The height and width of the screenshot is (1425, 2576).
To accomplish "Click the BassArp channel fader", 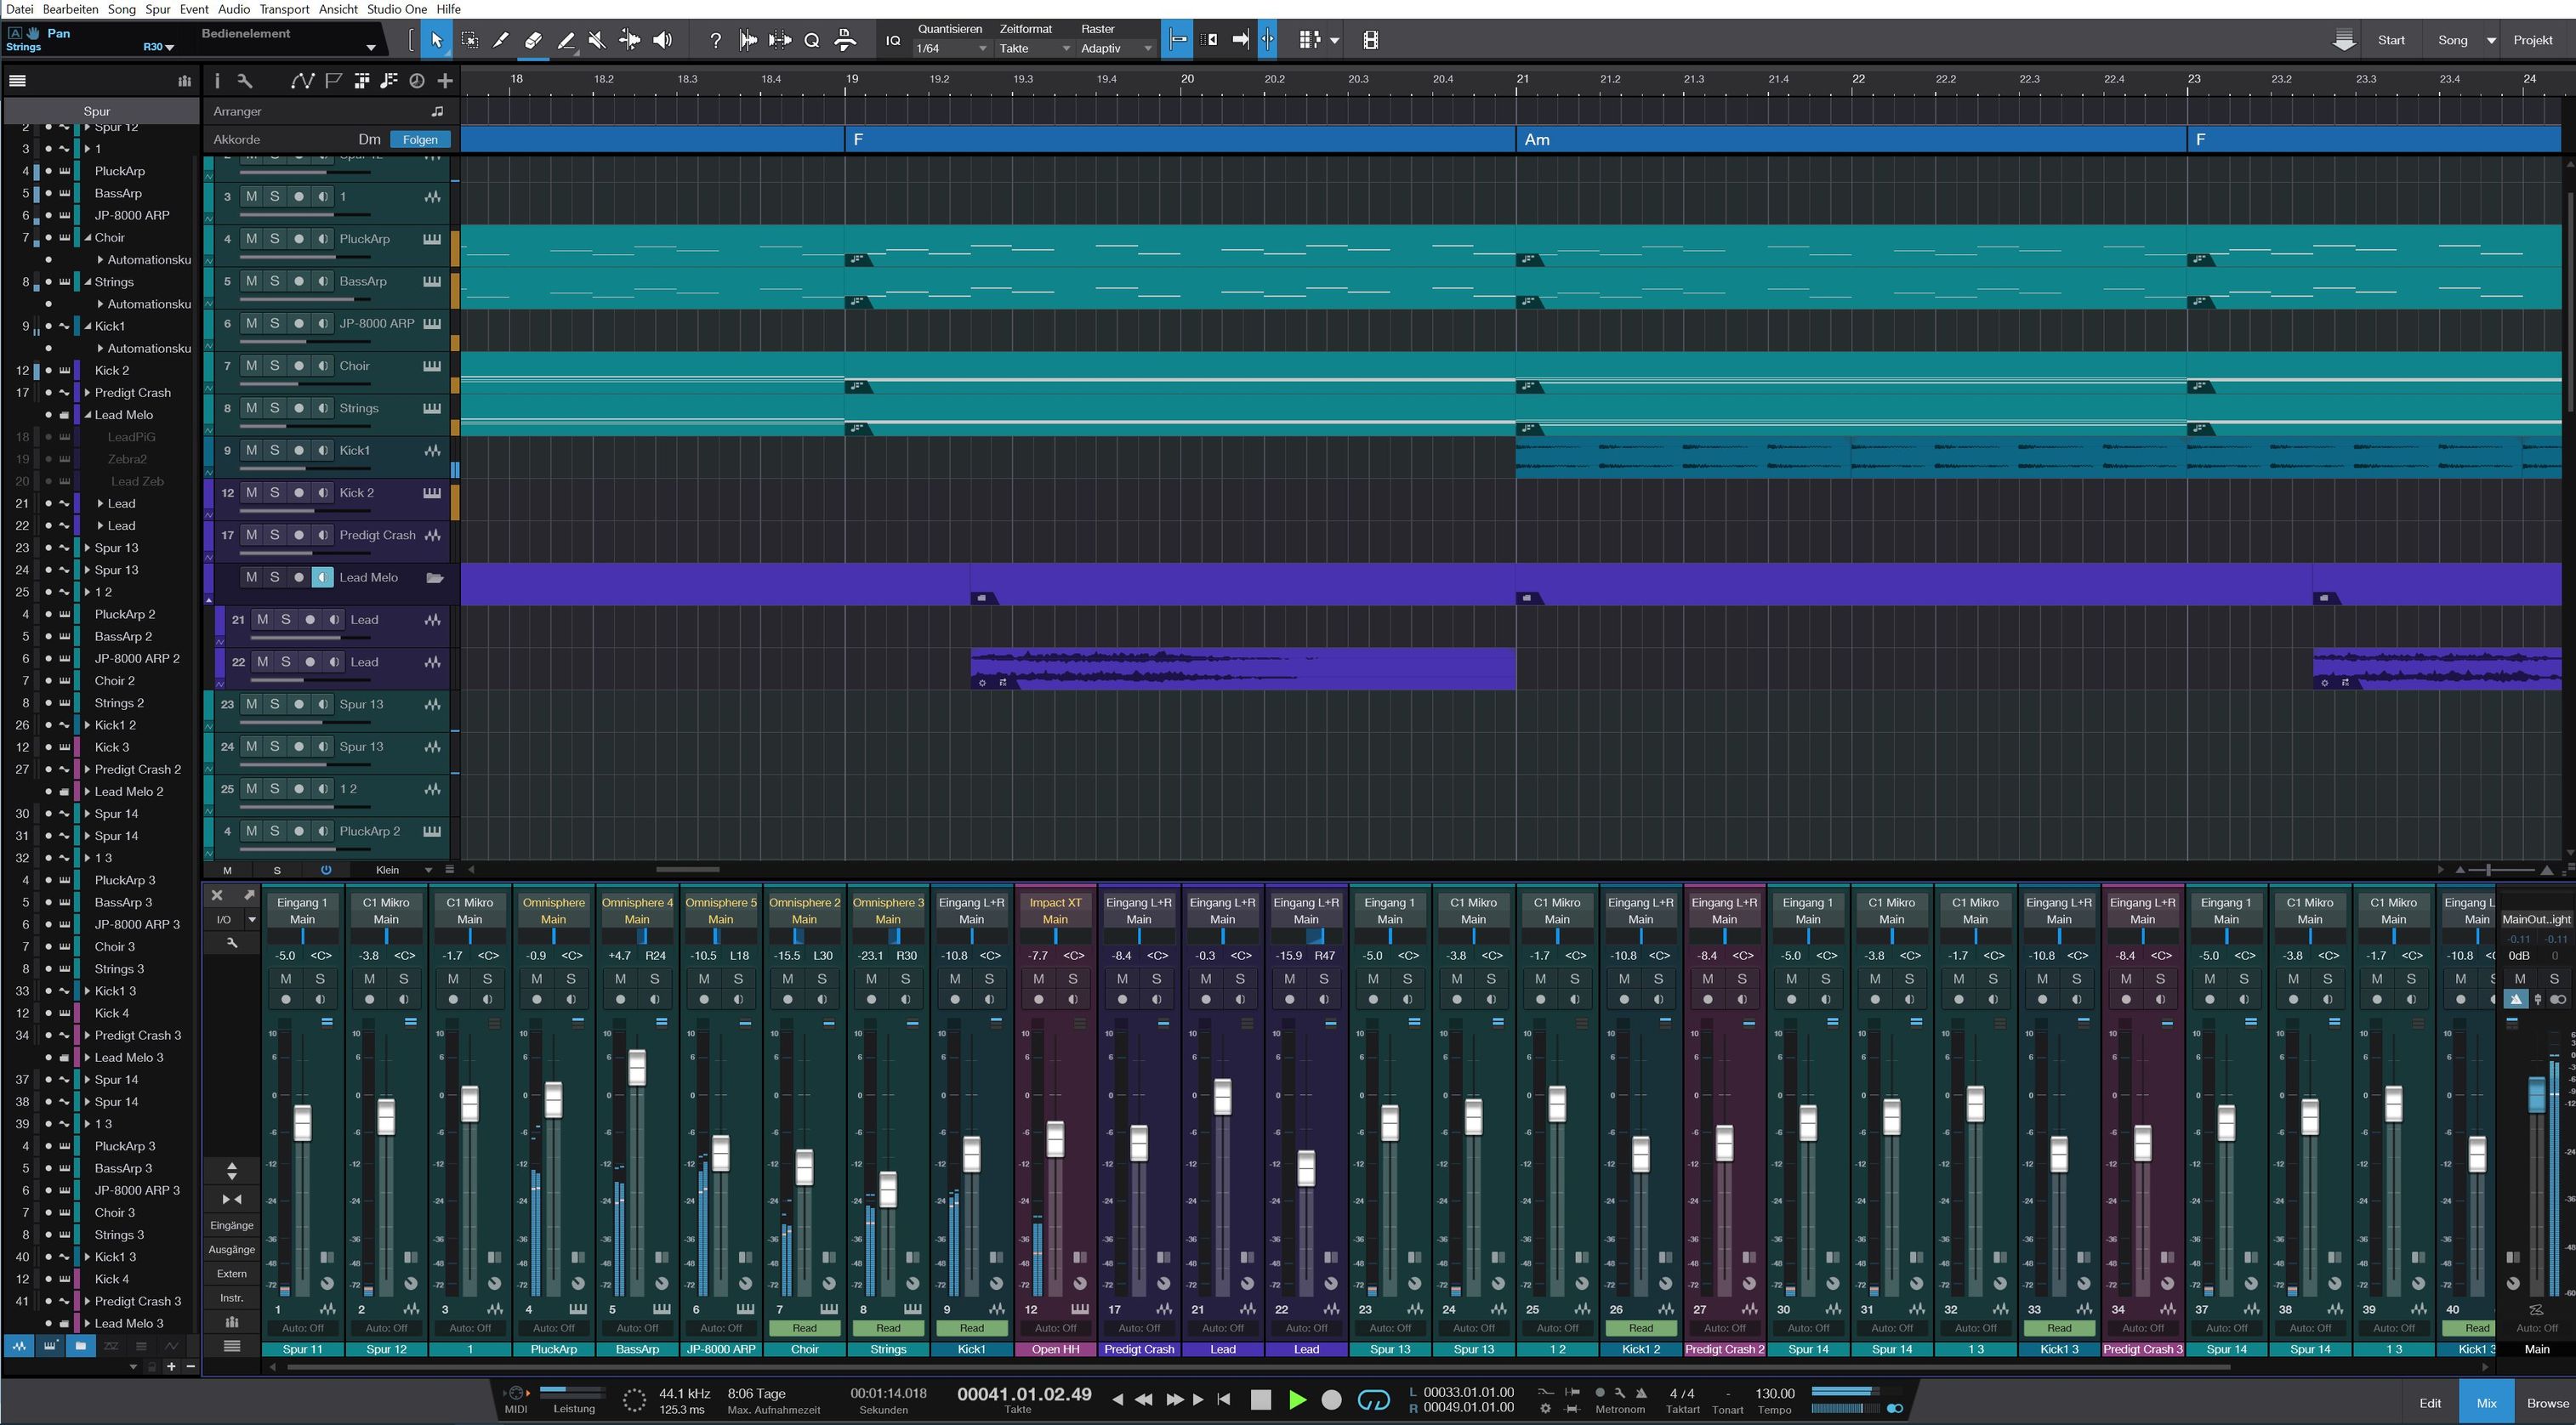I will [637, 1068].
